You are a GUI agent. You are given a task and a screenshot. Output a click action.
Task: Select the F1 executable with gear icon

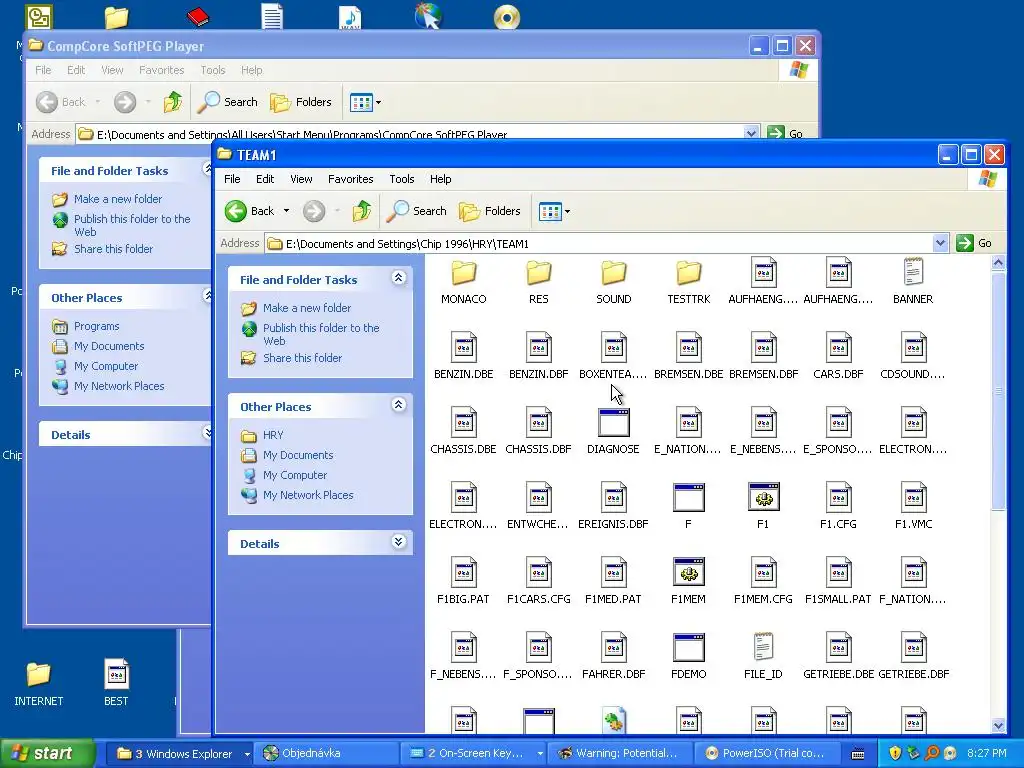[x=763, y=507]
